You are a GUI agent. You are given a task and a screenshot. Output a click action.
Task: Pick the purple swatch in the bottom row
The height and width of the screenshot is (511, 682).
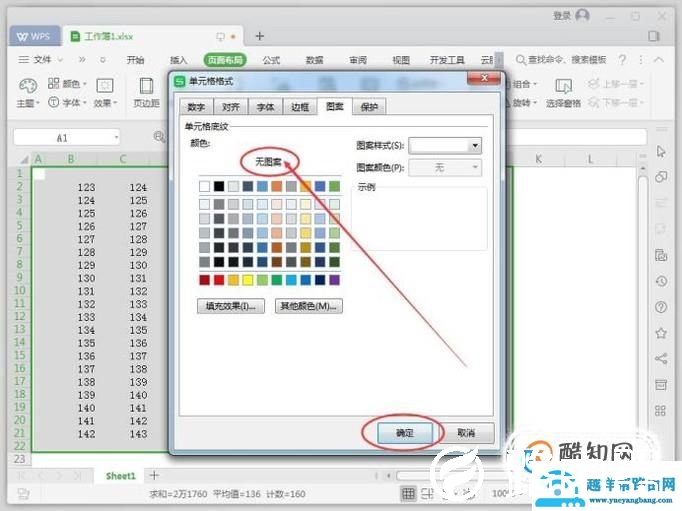334,280
